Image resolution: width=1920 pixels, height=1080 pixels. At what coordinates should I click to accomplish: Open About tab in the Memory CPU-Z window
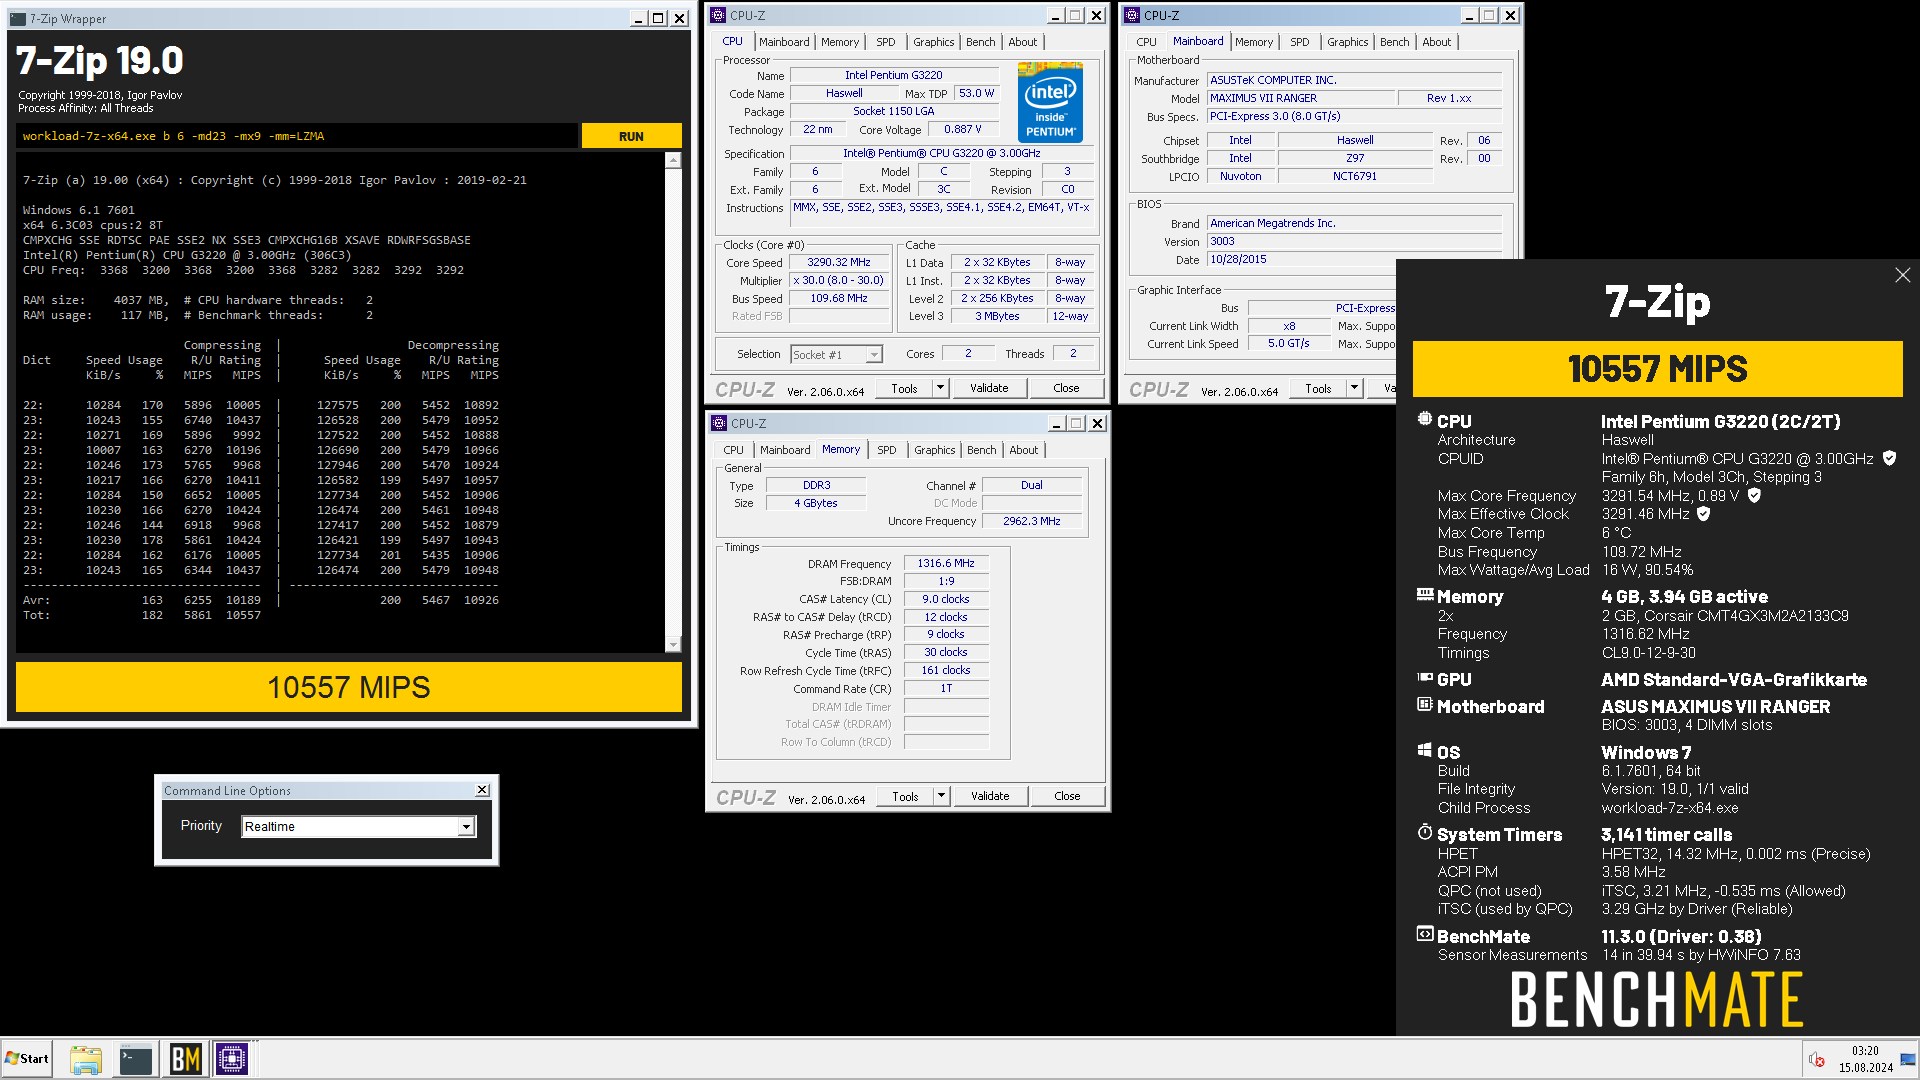click(x=1023, y=450)
